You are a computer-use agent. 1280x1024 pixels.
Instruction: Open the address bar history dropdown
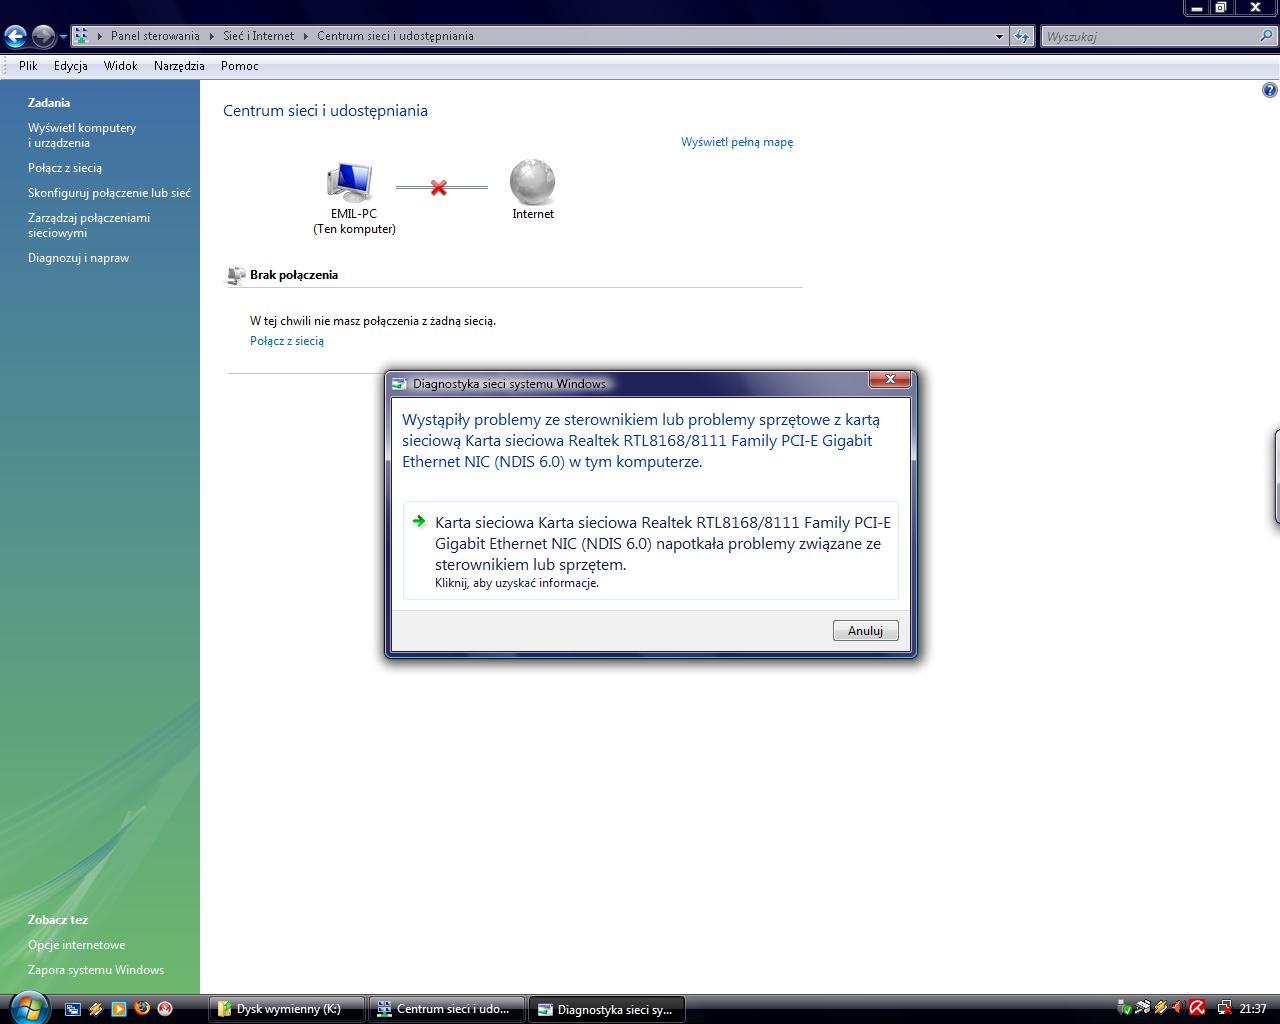click(999, 36)
